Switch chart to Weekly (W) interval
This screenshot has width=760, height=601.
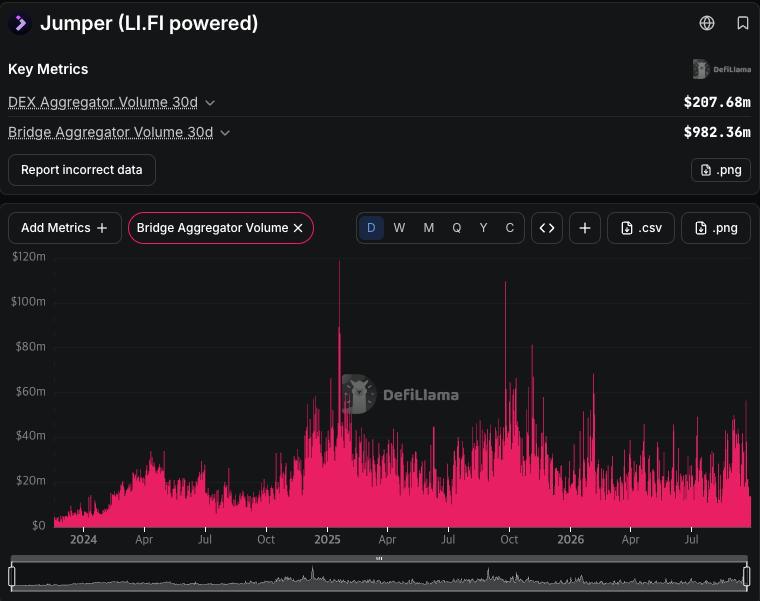click(399, 228)
